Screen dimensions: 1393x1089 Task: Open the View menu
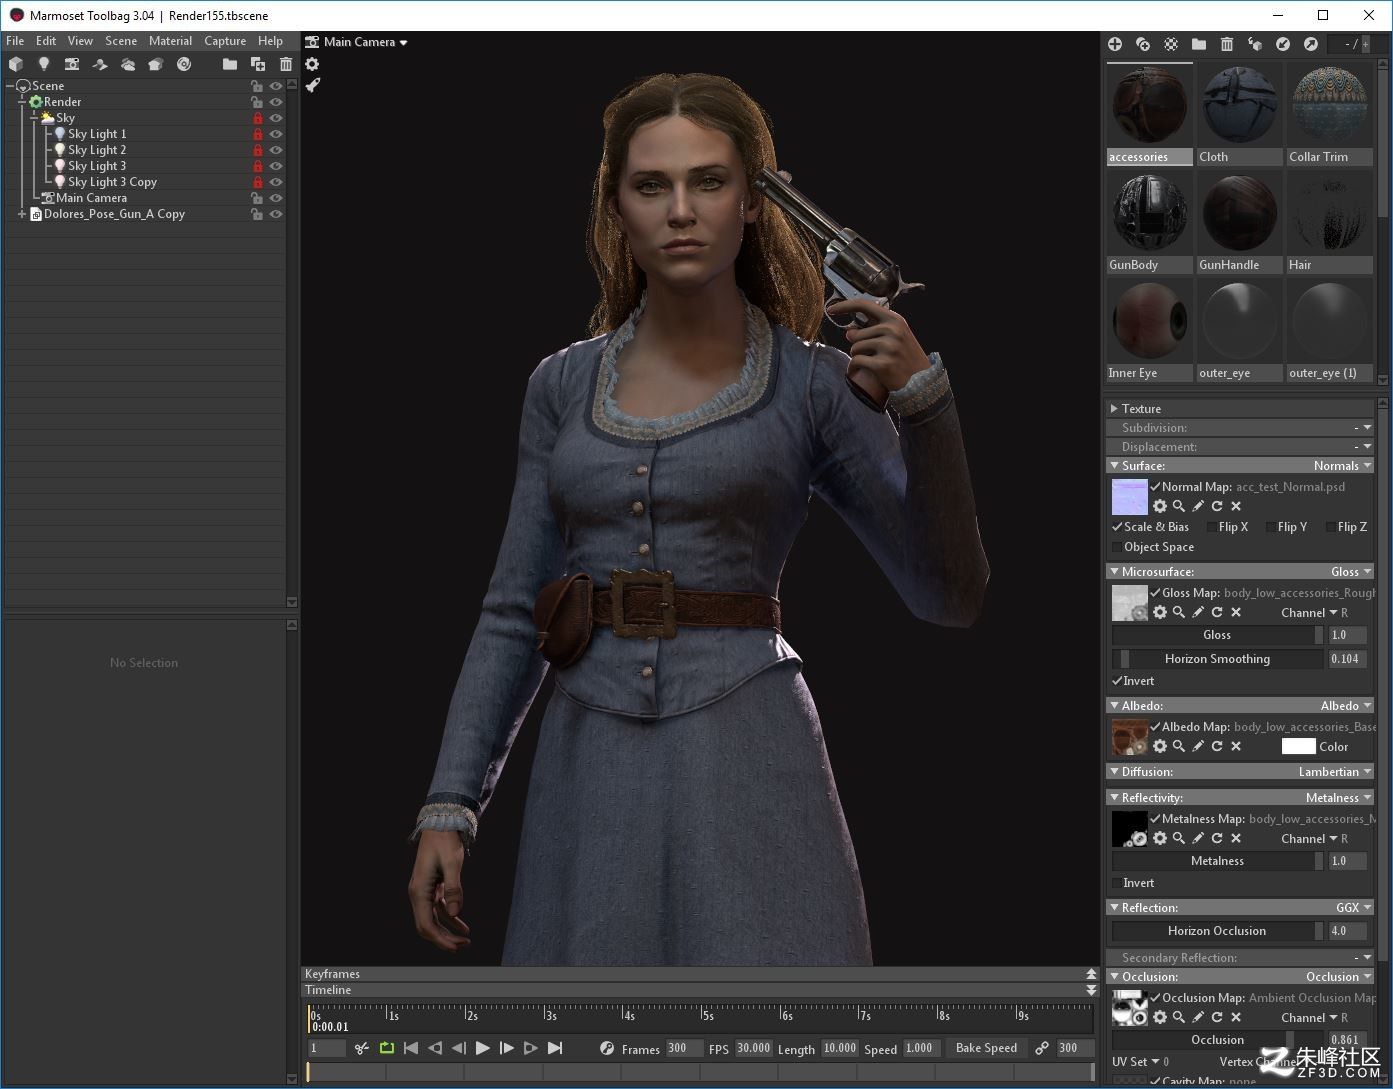(x=80, y=41)
